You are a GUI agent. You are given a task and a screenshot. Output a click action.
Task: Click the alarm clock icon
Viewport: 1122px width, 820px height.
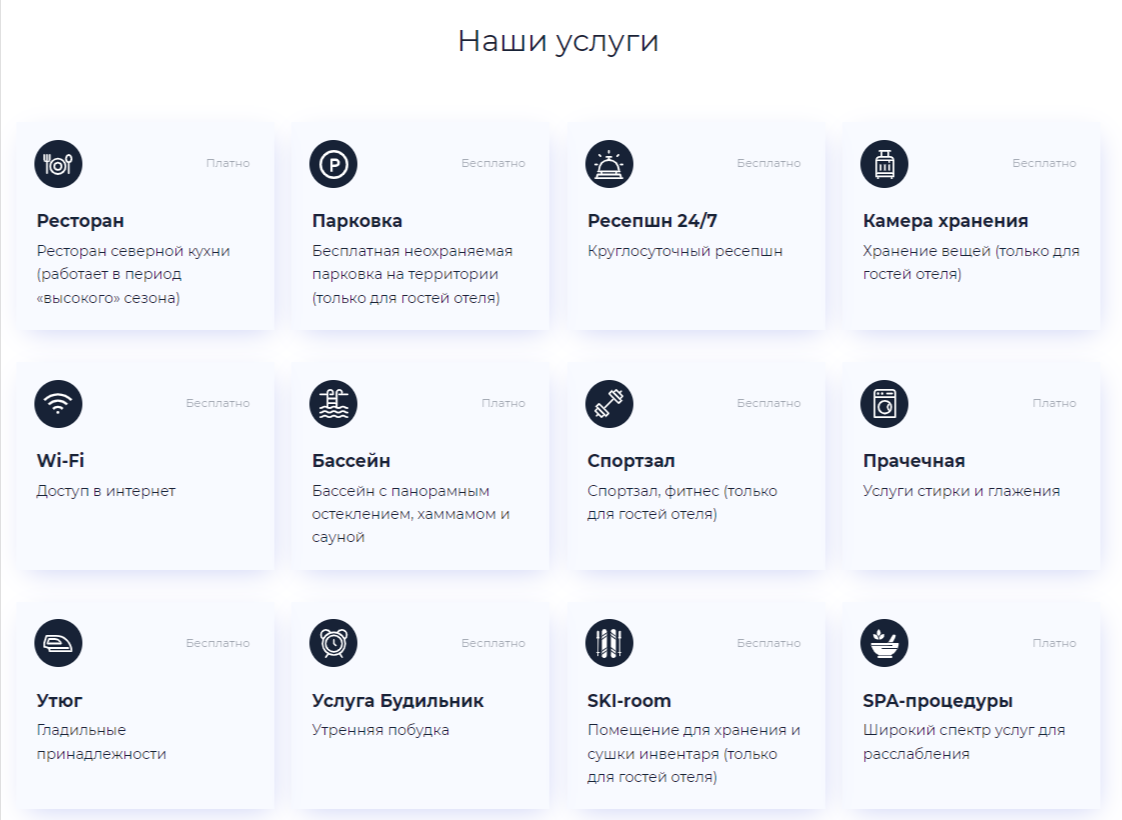[x=333, y=643]
